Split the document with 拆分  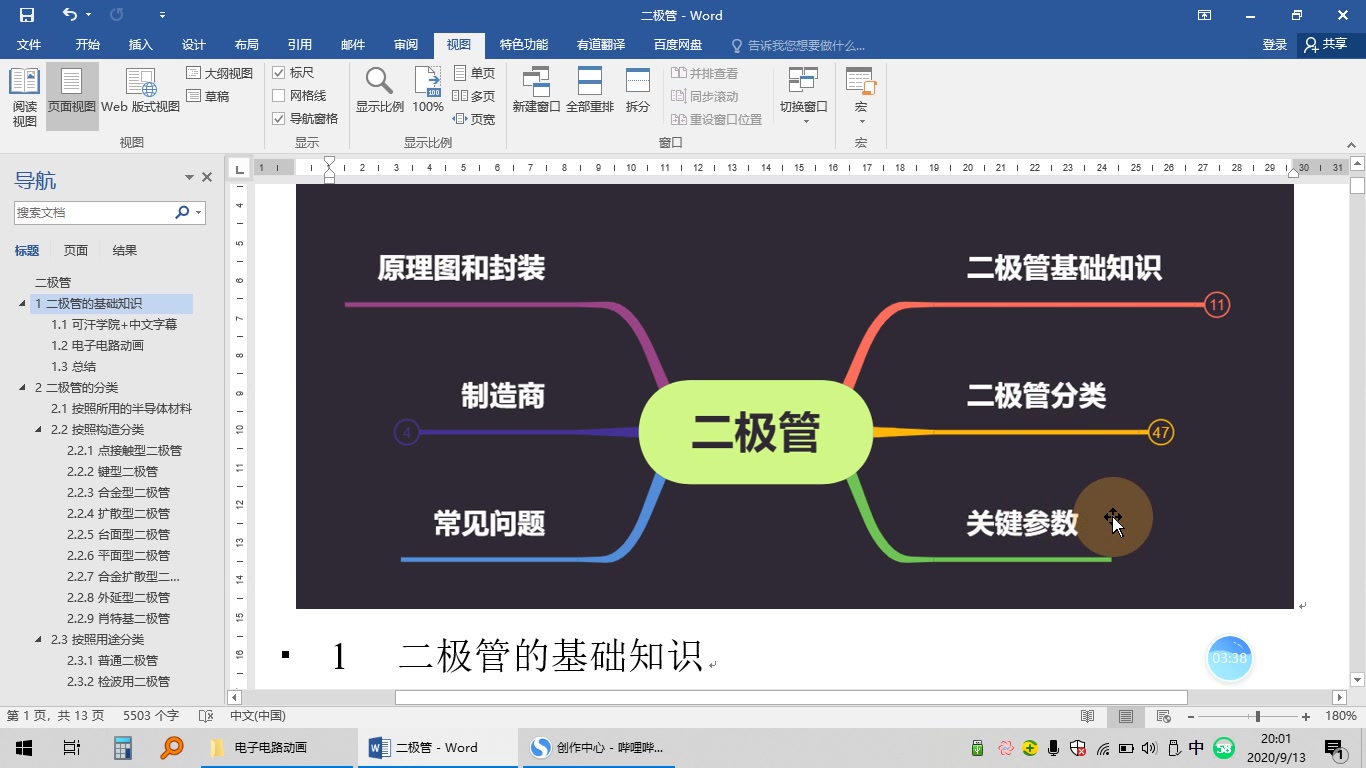pyautogui.click(x=637, y=90)
